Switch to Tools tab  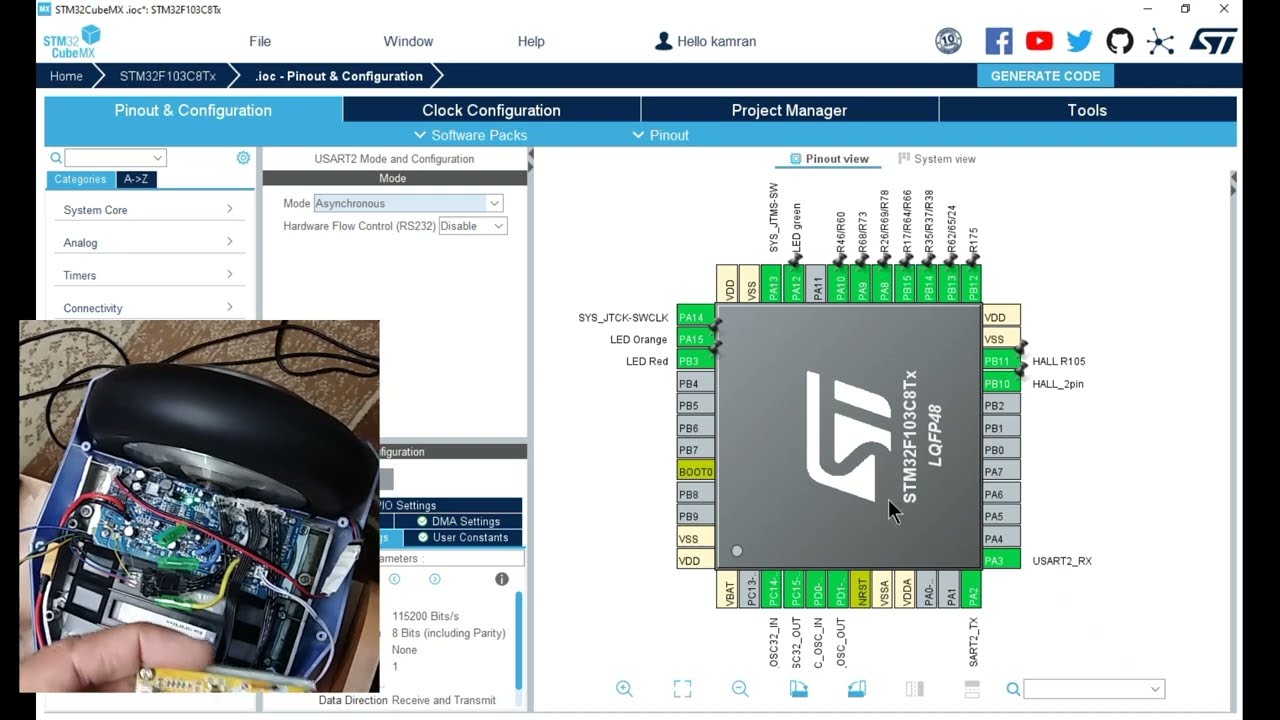coord(1087,110)
